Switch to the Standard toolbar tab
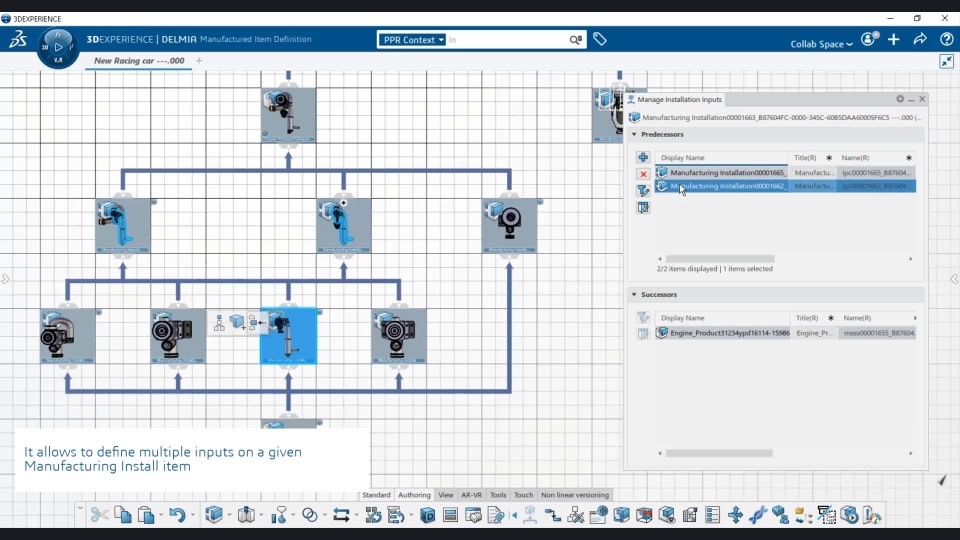960x540 pixels. 376,495
